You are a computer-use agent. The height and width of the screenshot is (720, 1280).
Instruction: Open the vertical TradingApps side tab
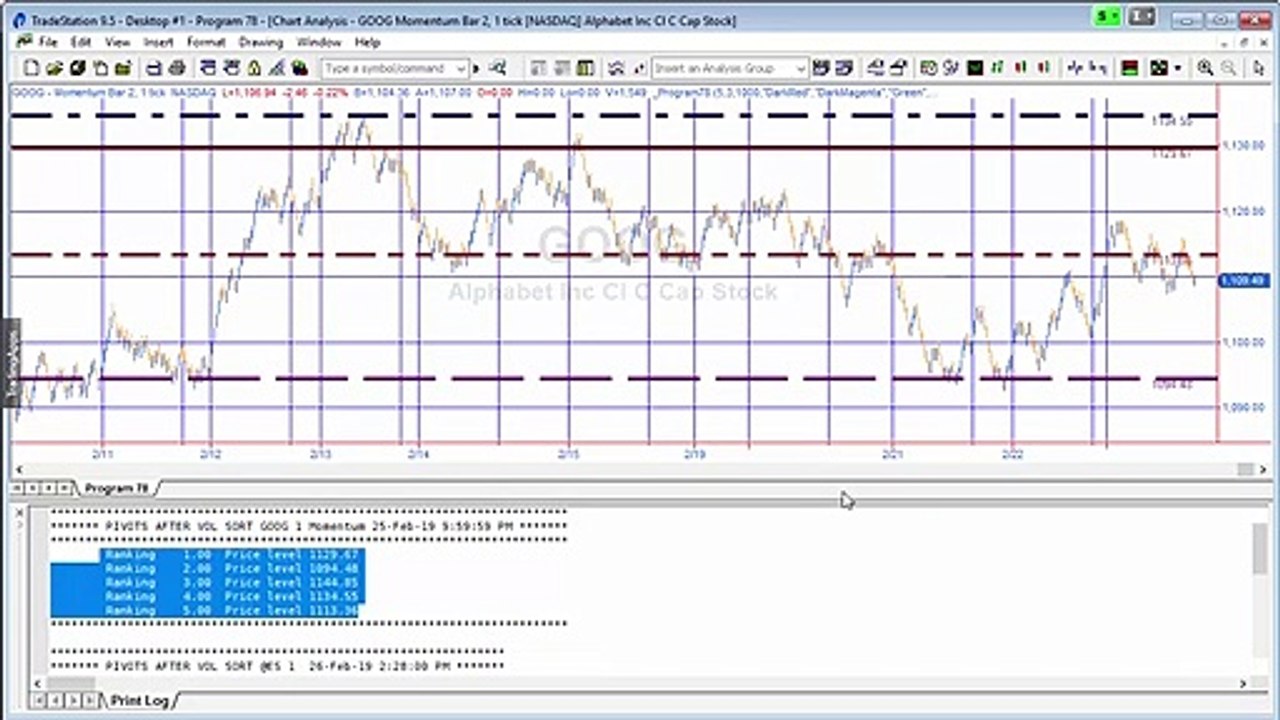coord(12,363)
